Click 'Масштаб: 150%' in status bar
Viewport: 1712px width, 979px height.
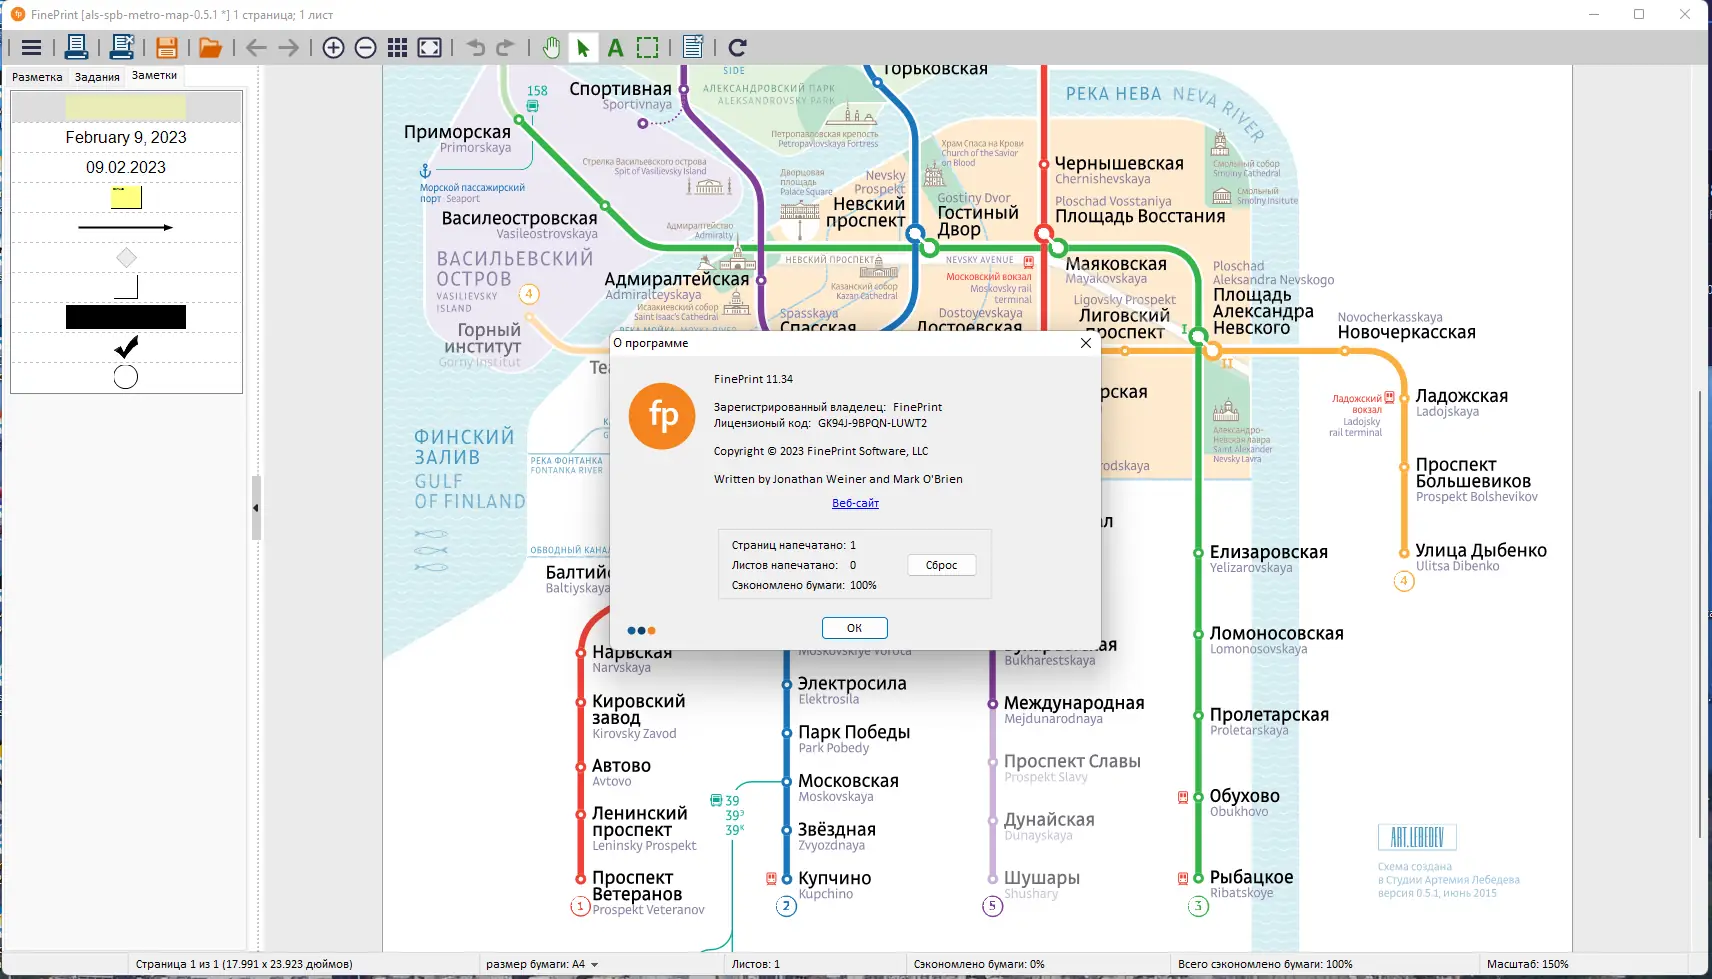tap(1527, 964)
